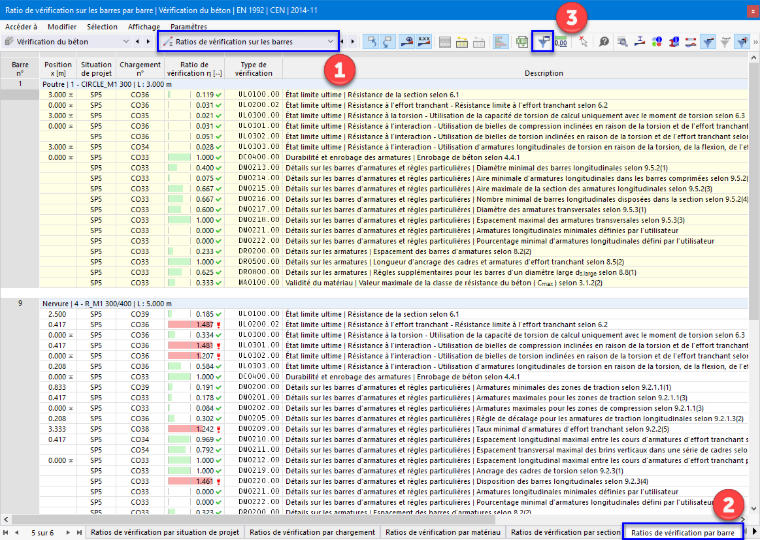Click the red ratio bar valued 1.487

pyautogui.click(x=190, y=325)
